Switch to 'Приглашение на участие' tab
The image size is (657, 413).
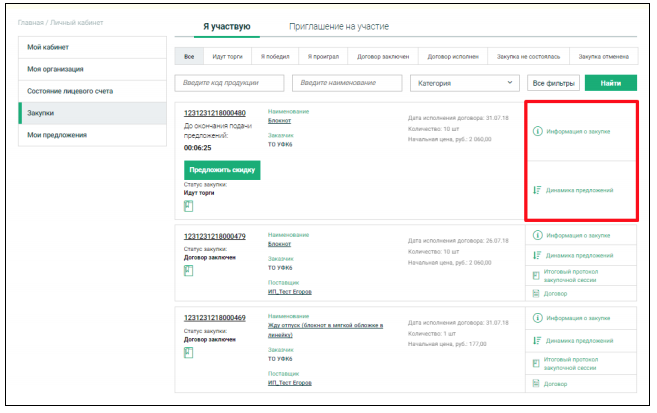pyautogui.click(x=339, y=27)
